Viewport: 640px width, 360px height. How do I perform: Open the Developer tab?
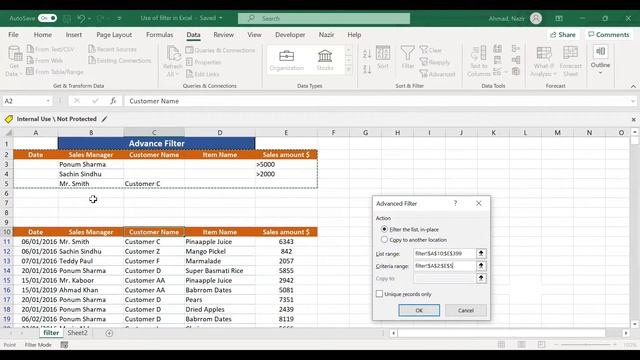point(290,35)
